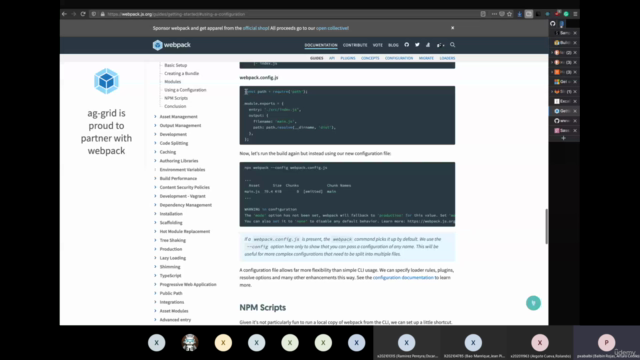Open the Progressive Web Application guide
This screenshot has width=640, height=360.
pyautogui.click(x=188, y=284)
